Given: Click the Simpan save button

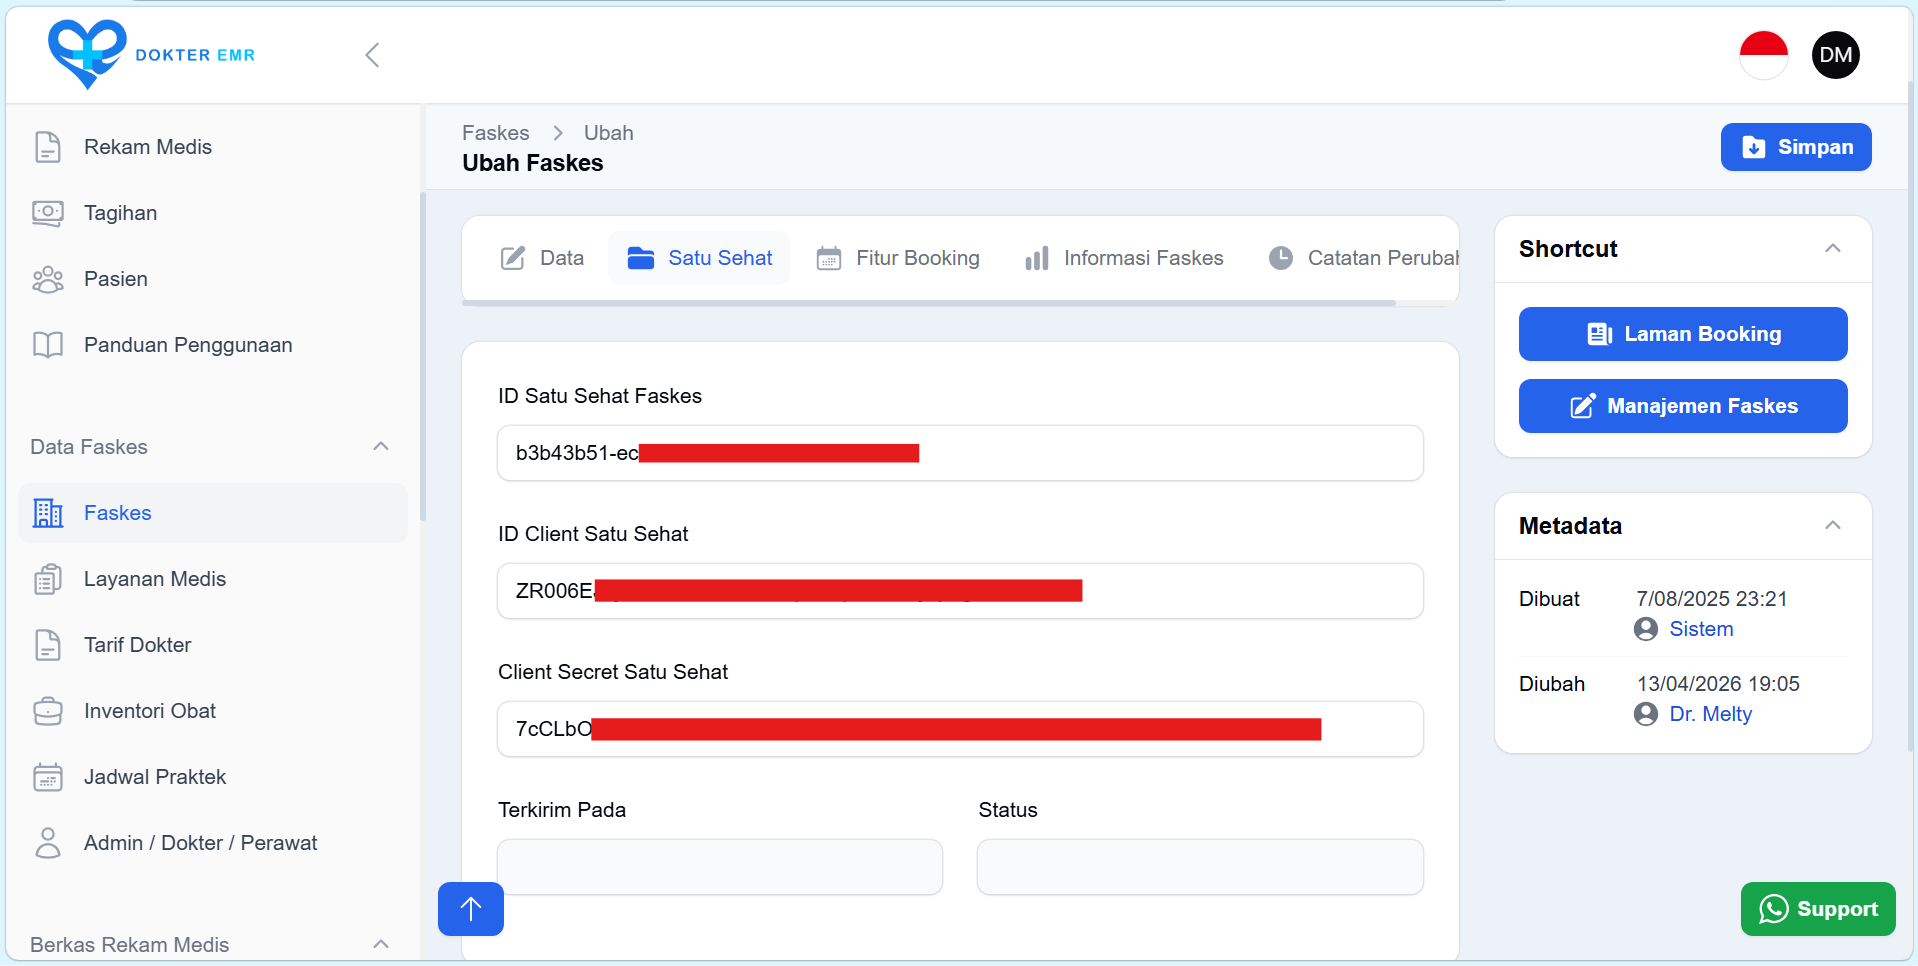Looking at the screenshot, I should [1796, 147].
